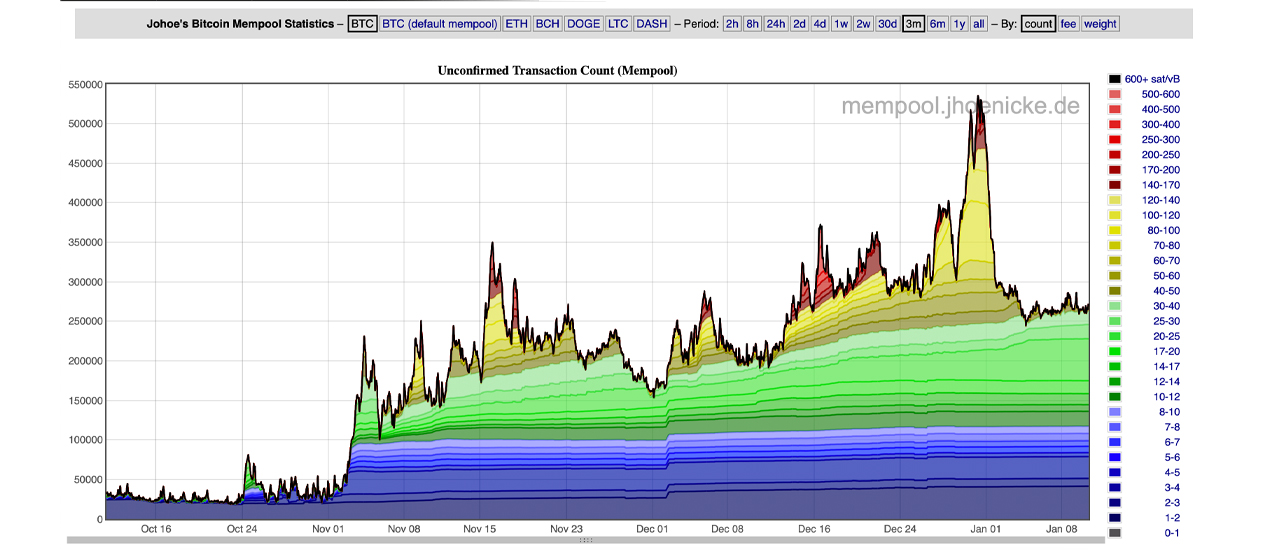1280x550 pixels.
Task: Switch to the BCH mempool
Action: click(547, 24)
